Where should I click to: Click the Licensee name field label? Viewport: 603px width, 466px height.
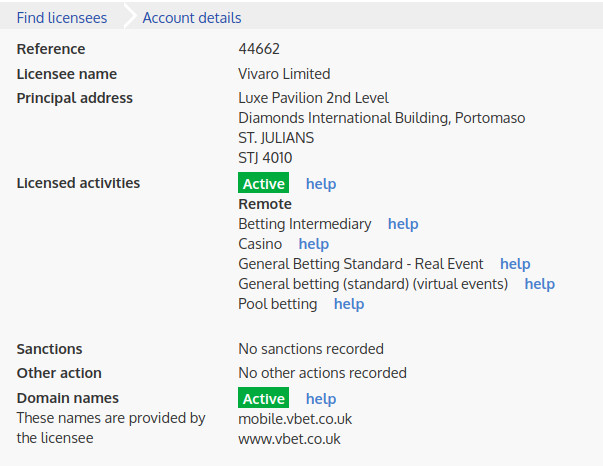tap(67, 73)
